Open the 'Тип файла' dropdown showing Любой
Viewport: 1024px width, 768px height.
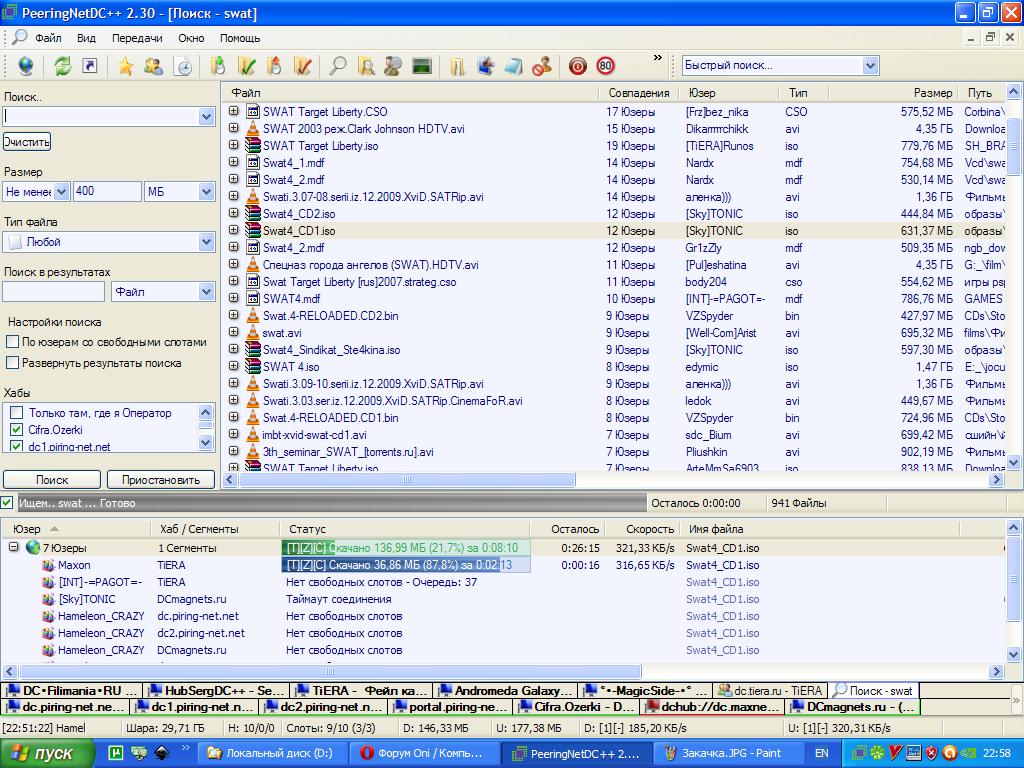tap(206, 242)
